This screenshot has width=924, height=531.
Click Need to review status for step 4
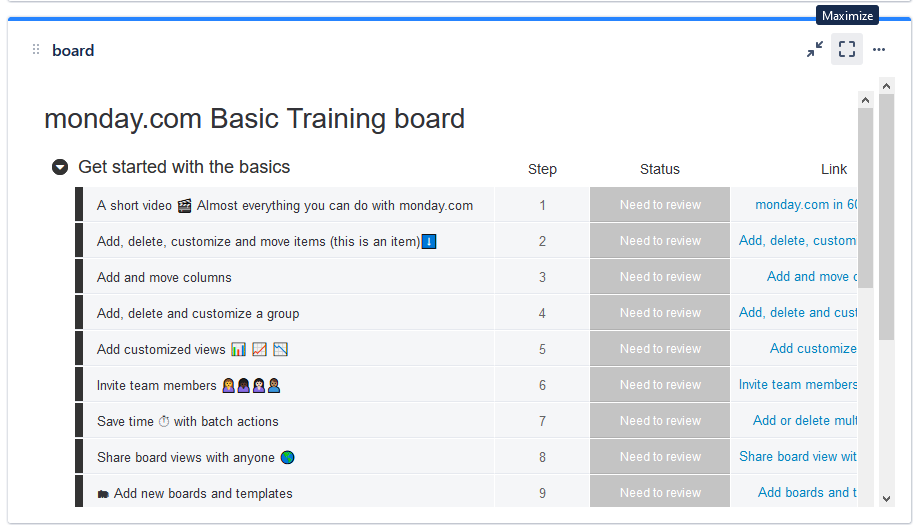click(660, 312)
